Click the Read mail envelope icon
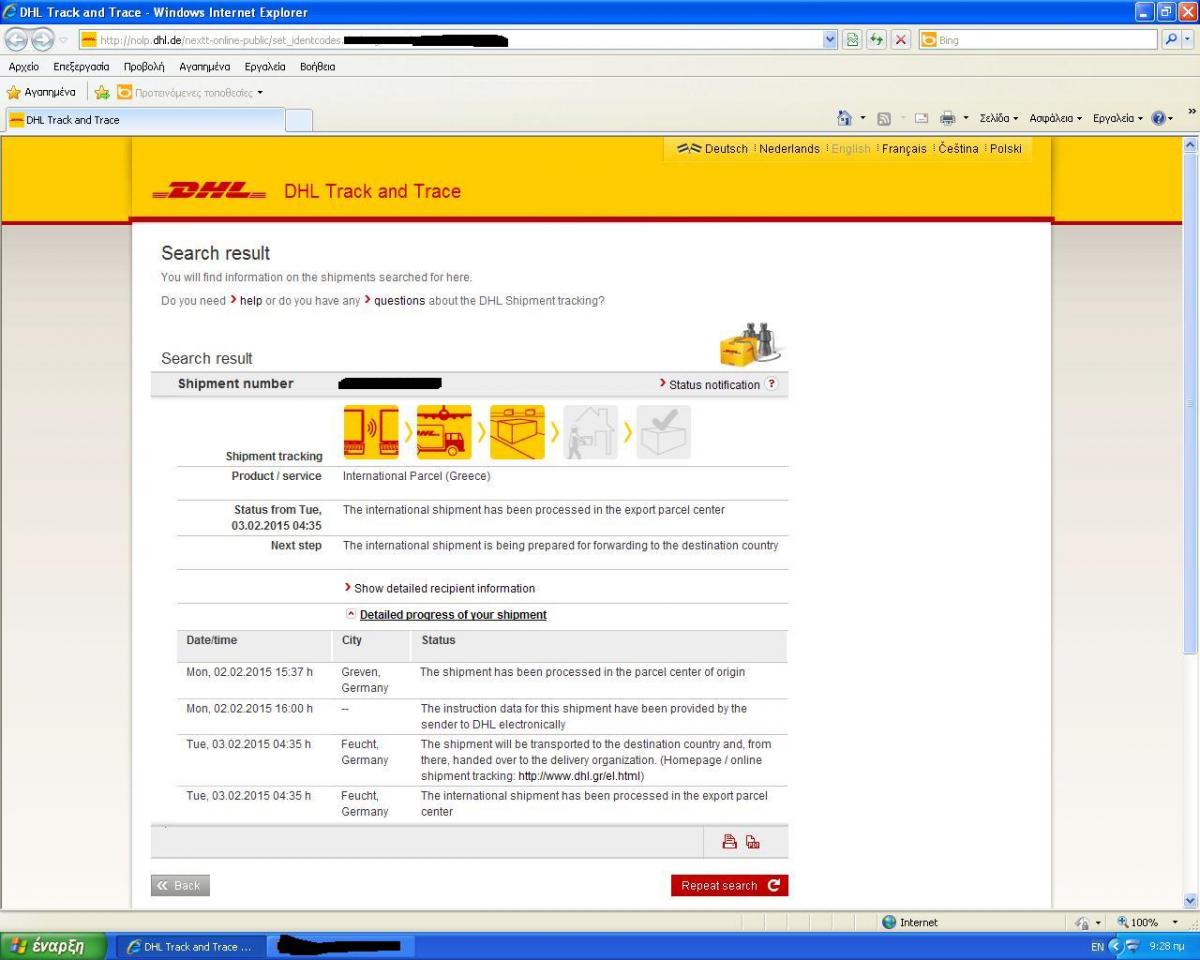The width and height of the screenshot is (1200, 960). tap(920, 119)
